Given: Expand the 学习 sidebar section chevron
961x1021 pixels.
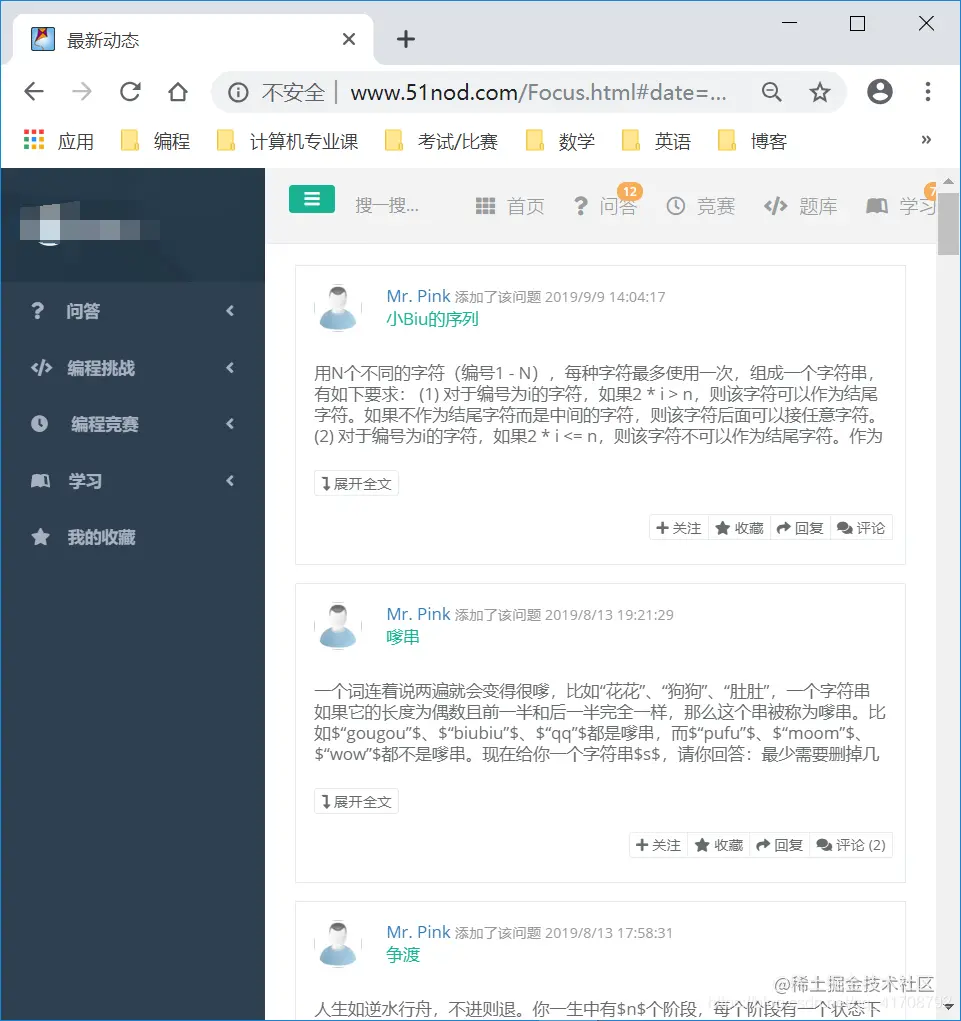Looking at the screenshot, I should 228,481.
